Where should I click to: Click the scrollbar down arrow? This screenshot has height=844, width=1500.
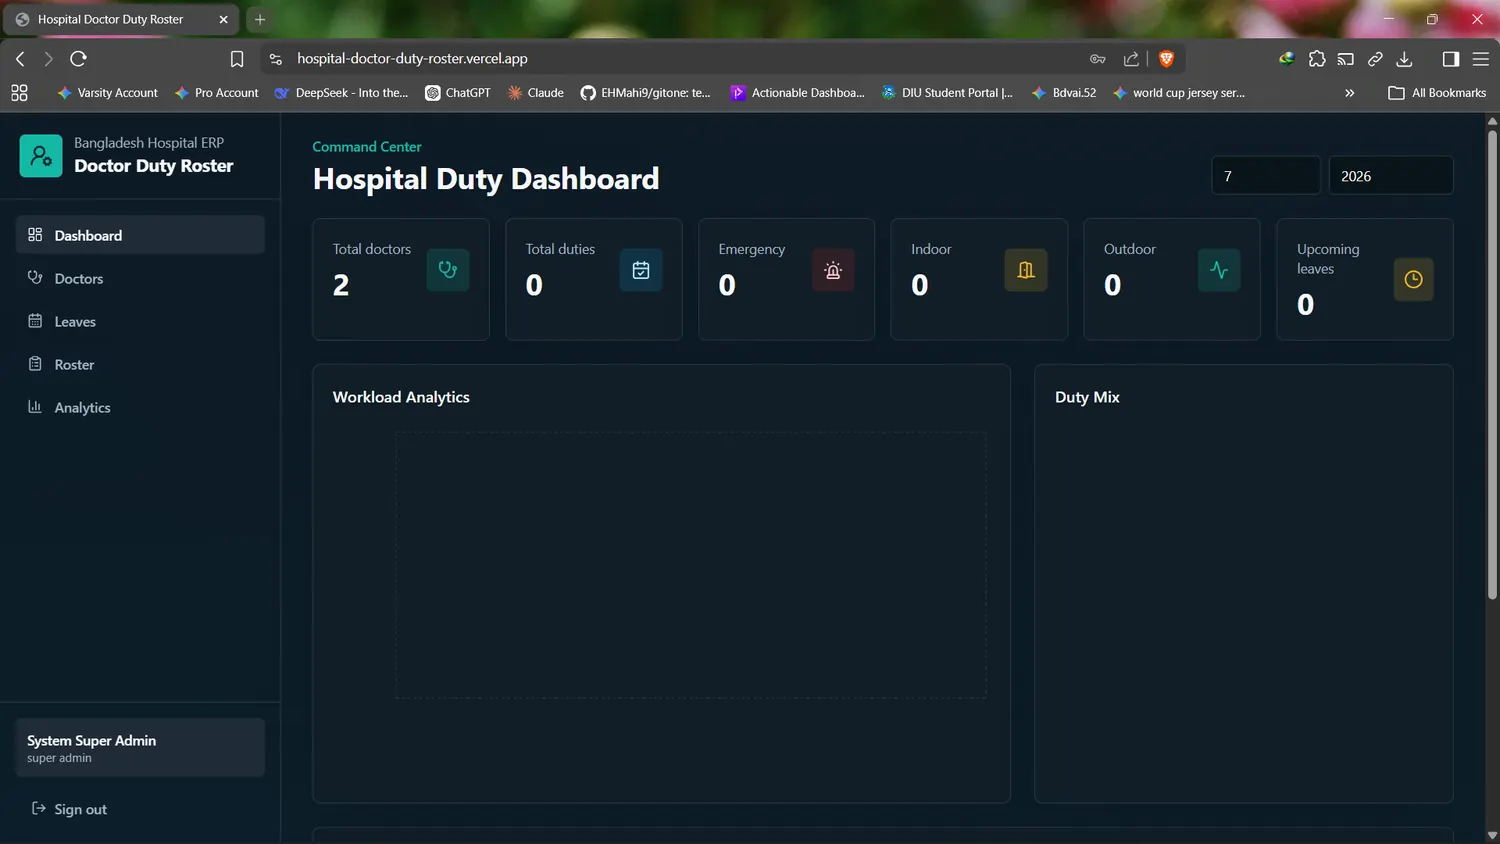pyautogui.click(x=1492, y=835)
